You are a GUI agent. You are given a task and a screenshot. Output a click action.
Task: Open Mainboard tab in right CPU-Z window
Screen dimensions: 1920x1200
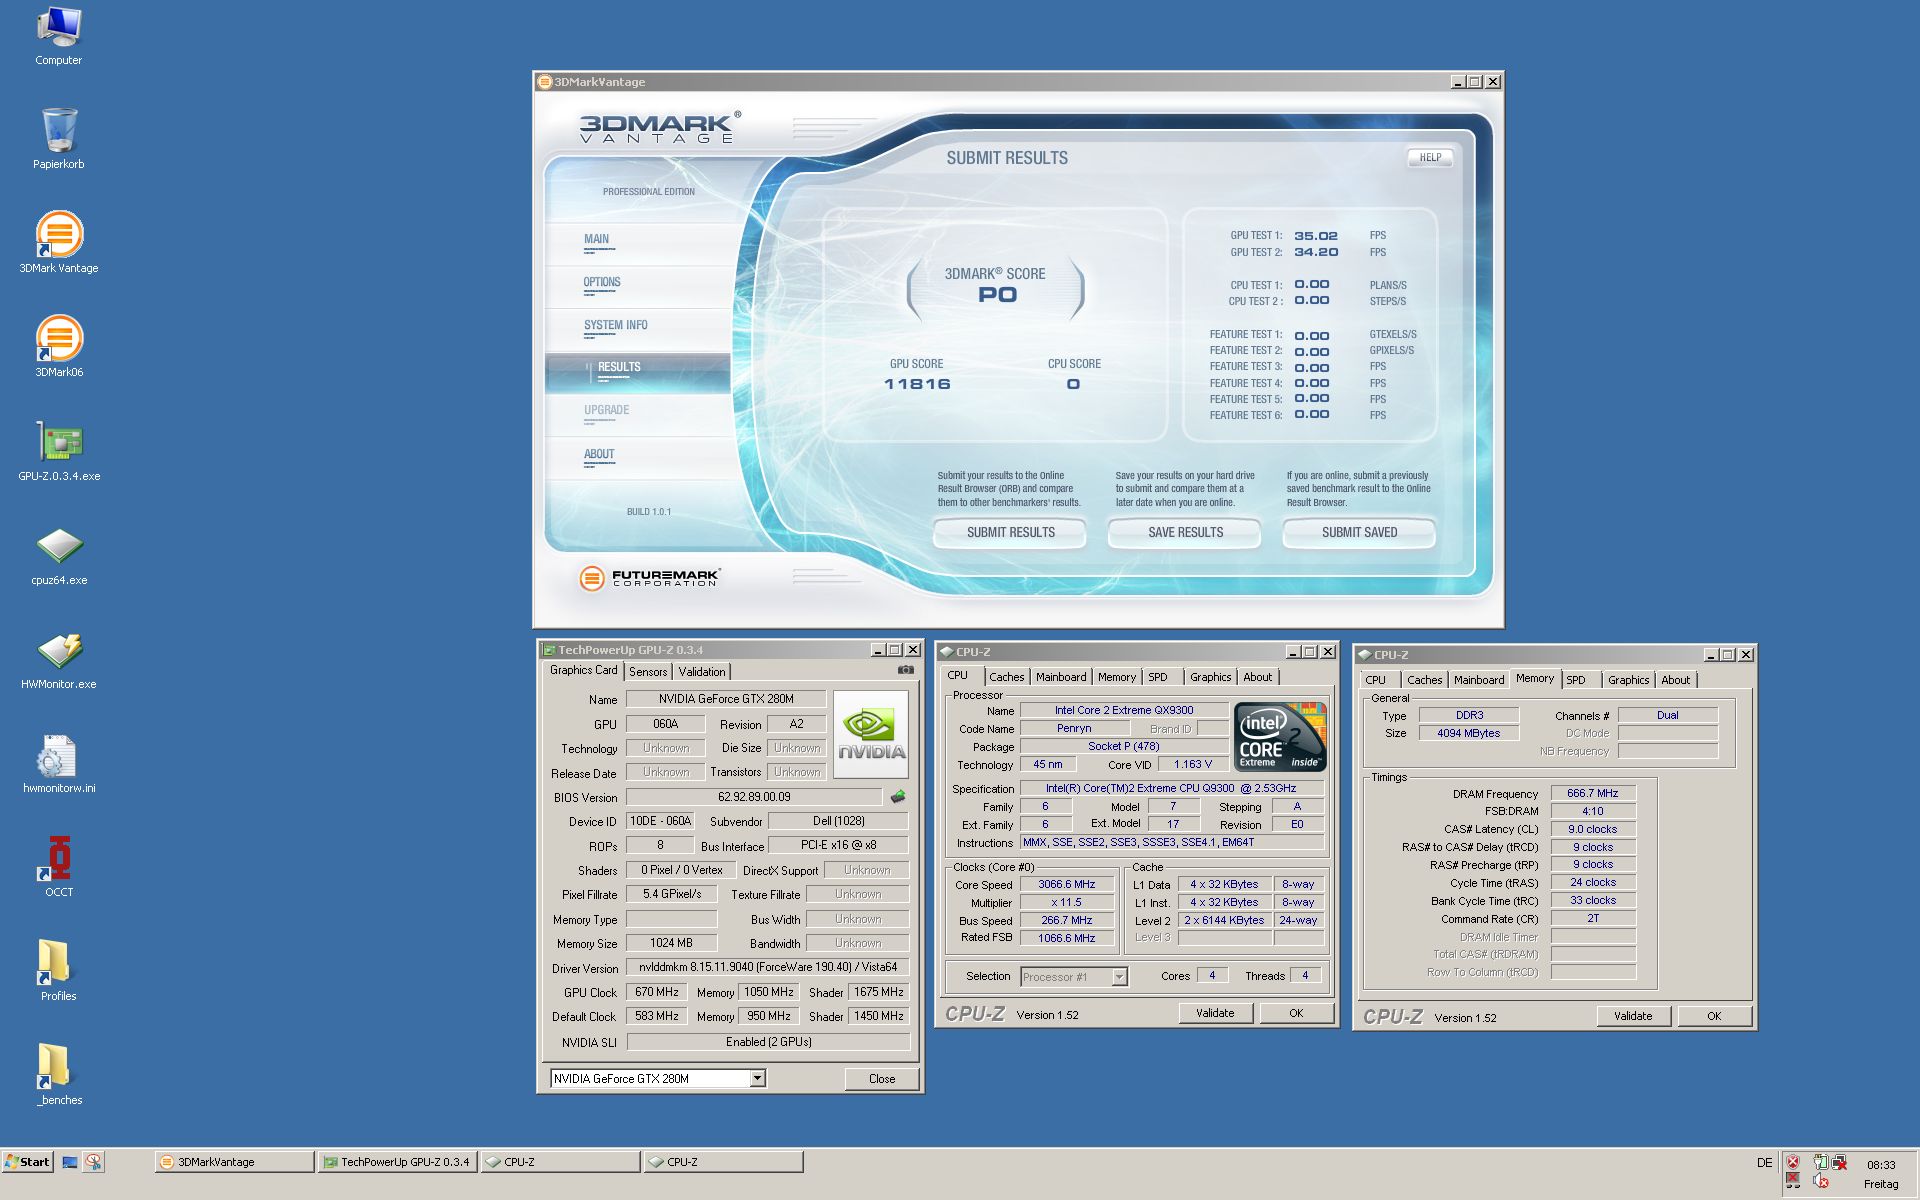pos(1479,680)
